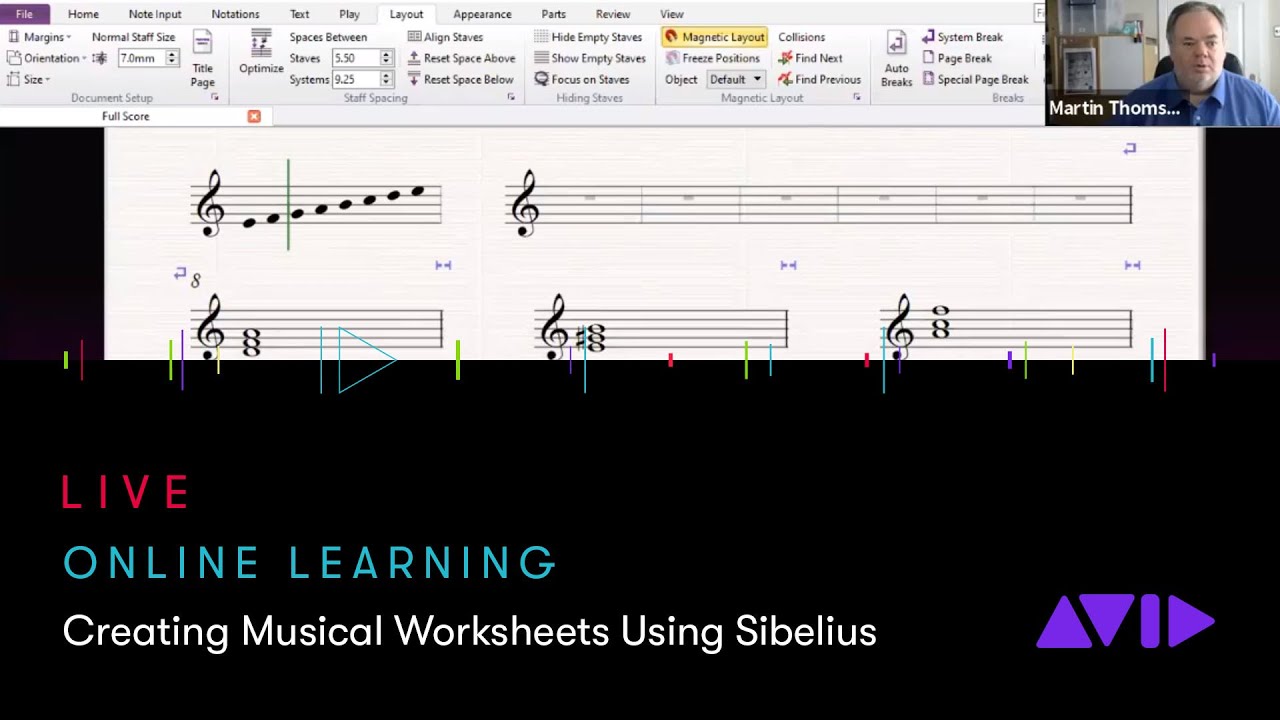Screen dimensions: 1280x720
Task: Switch to the Parts tab
Action: coord(553,14)
